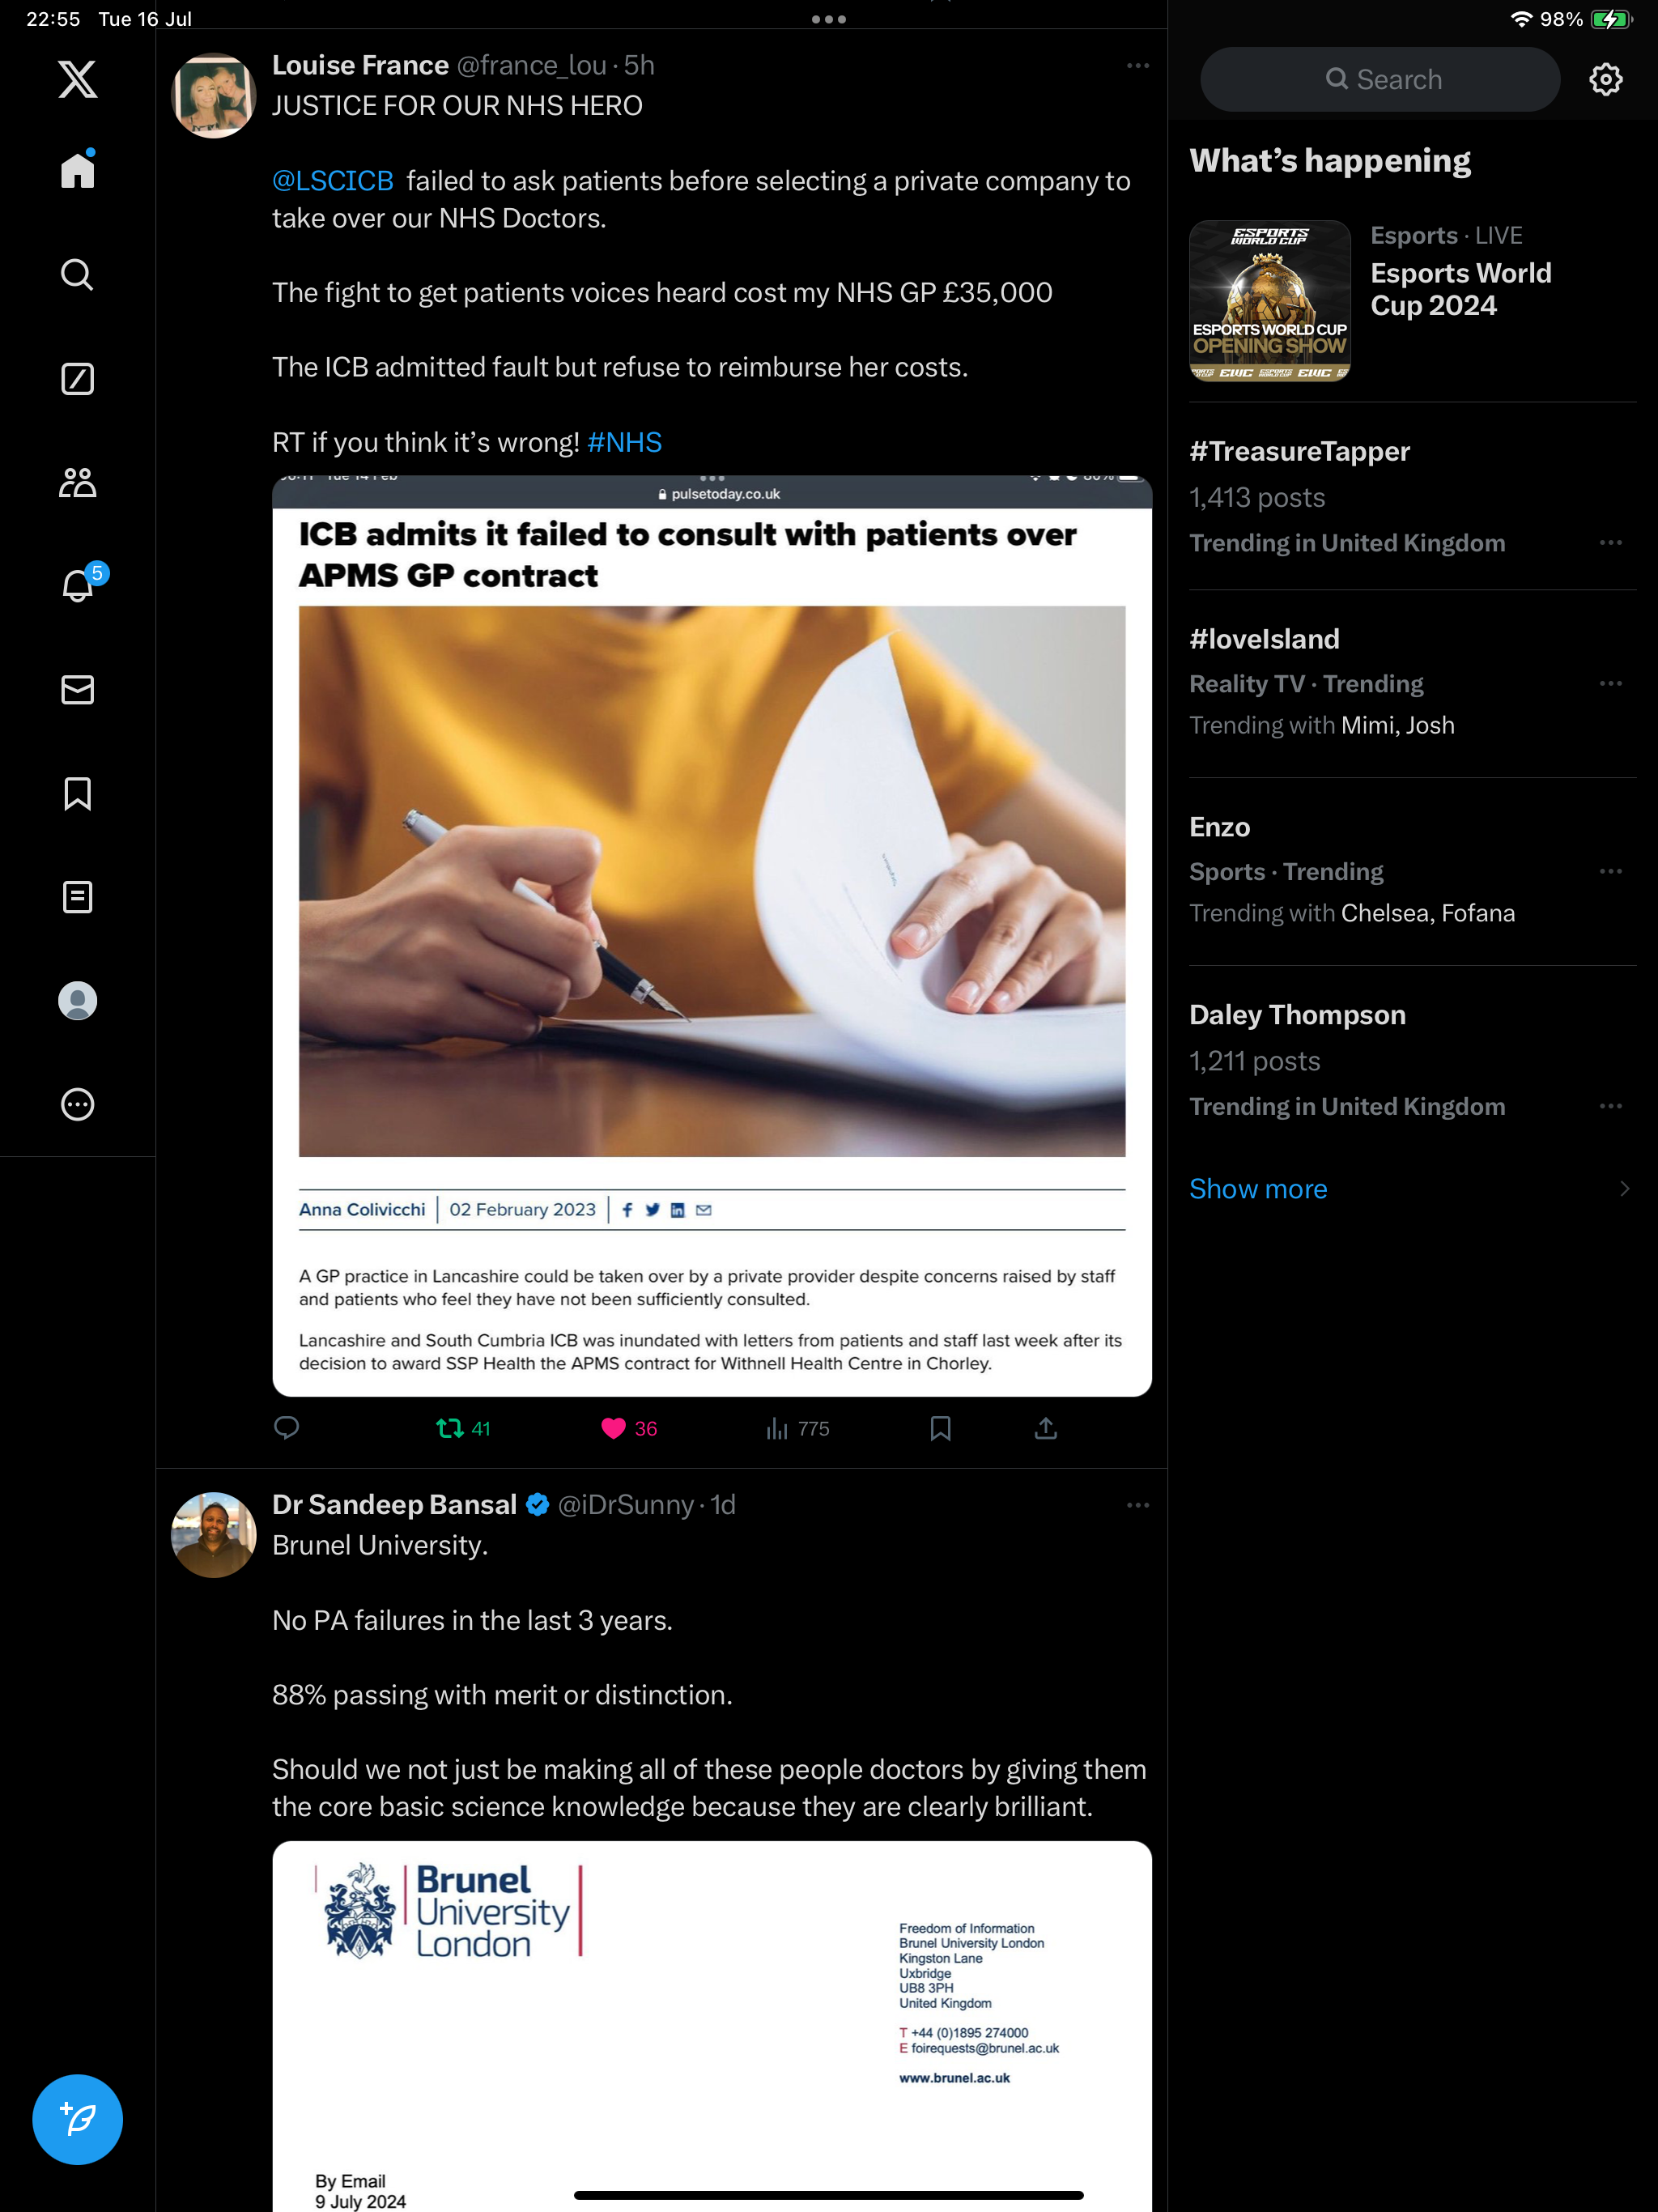Open more options for #TreasureTapper trend
The width and height of the screenshot is (1658, 2212).
tap(1610, 543)
